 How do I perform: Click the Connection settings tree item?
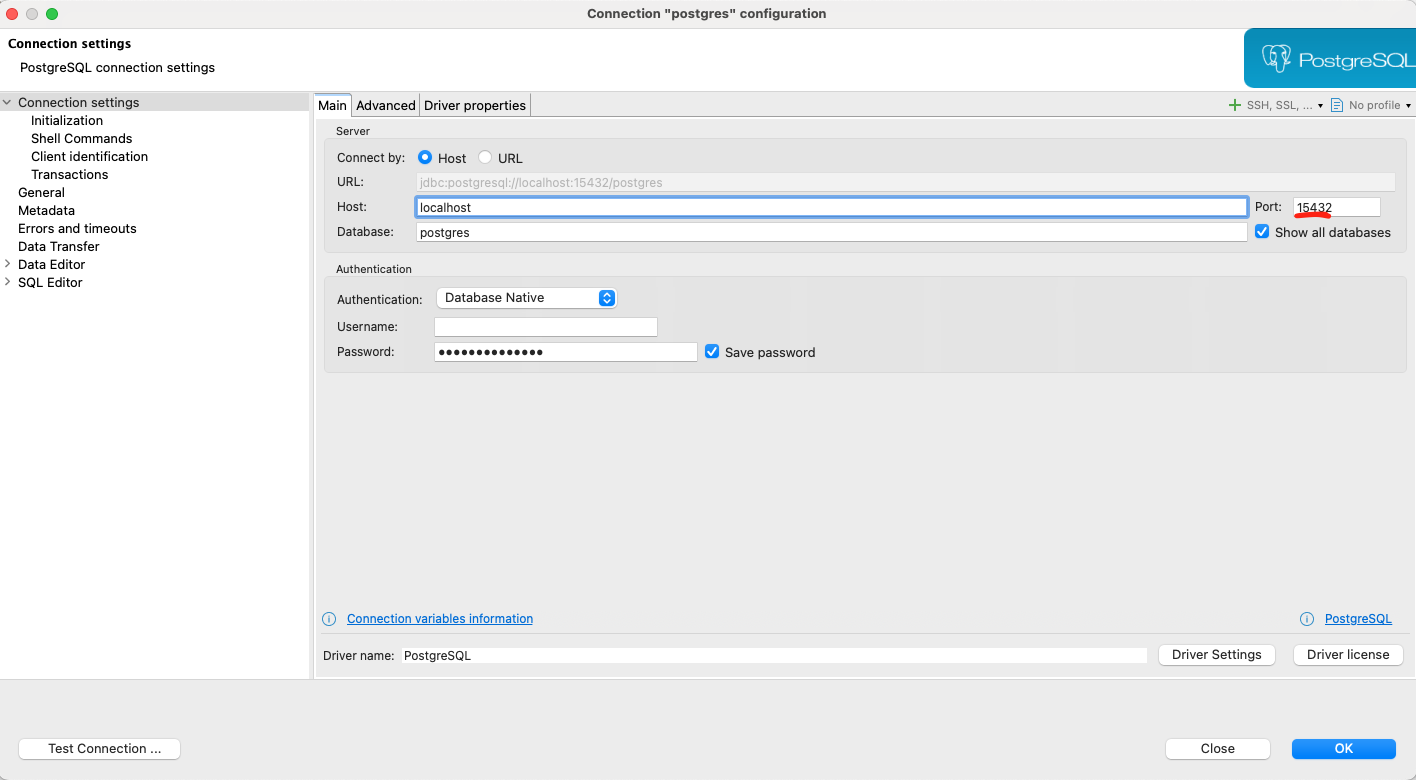[79, 102]
